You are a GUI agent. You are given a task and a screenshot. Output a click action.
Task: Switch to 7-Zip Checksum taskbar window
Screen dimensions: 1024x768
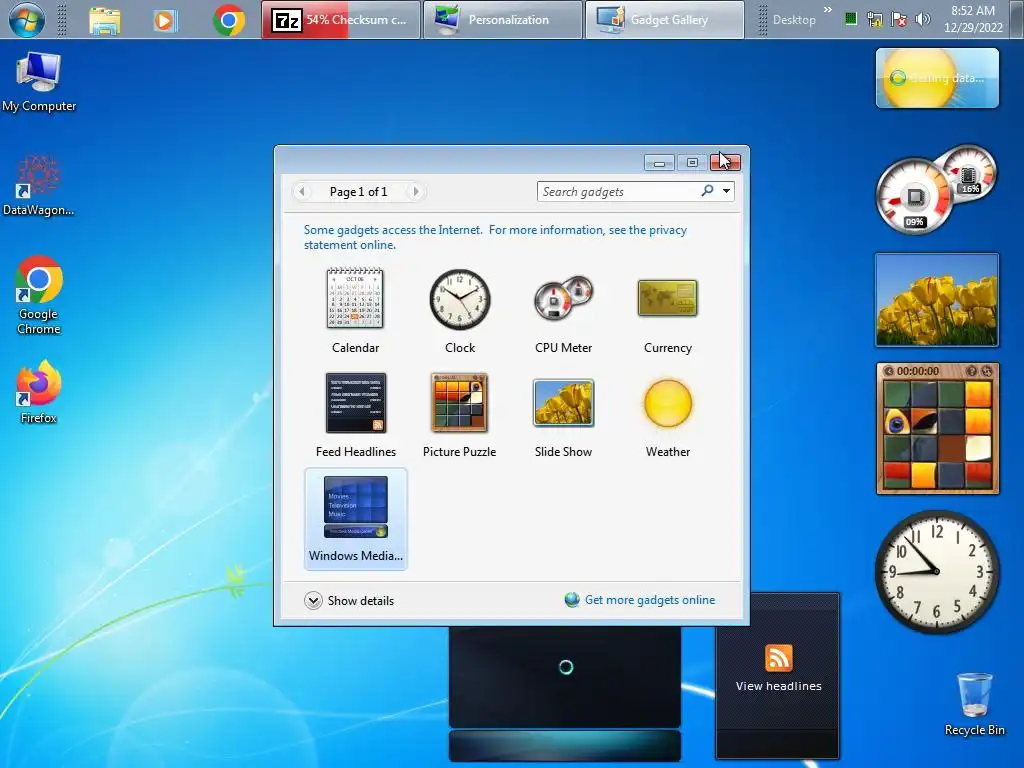(340, 20)
